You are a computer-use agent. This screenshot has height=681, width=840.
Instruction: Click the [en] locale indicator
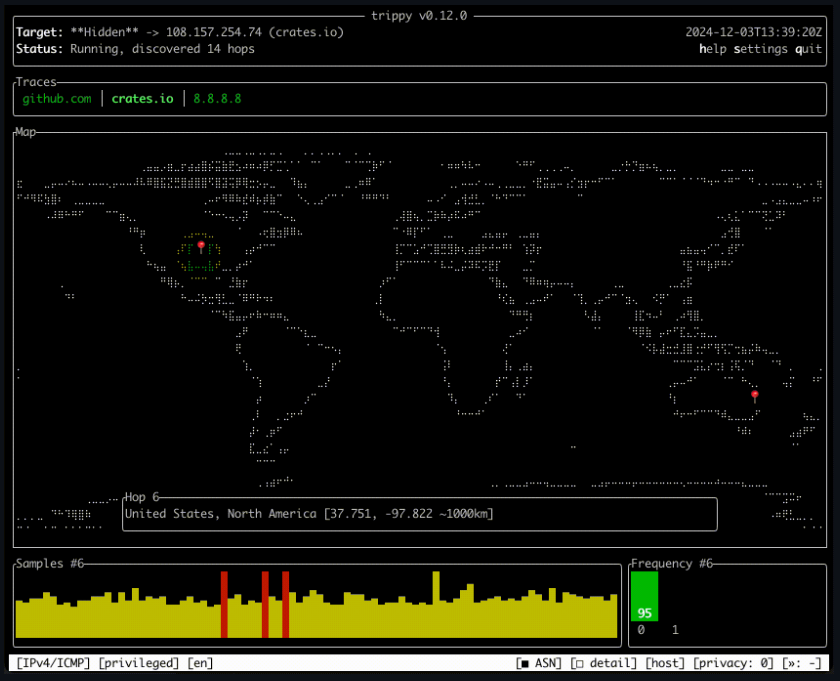click(x=200, y=663)
